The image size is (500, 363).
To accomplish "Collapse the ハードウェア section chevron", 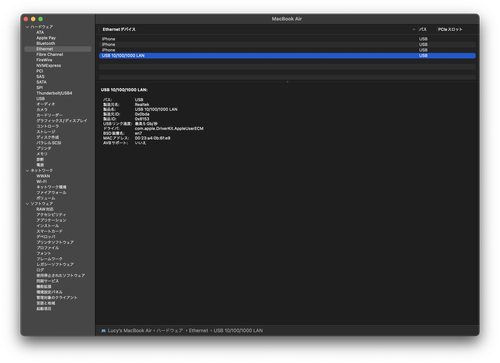I will pos(27,27).
